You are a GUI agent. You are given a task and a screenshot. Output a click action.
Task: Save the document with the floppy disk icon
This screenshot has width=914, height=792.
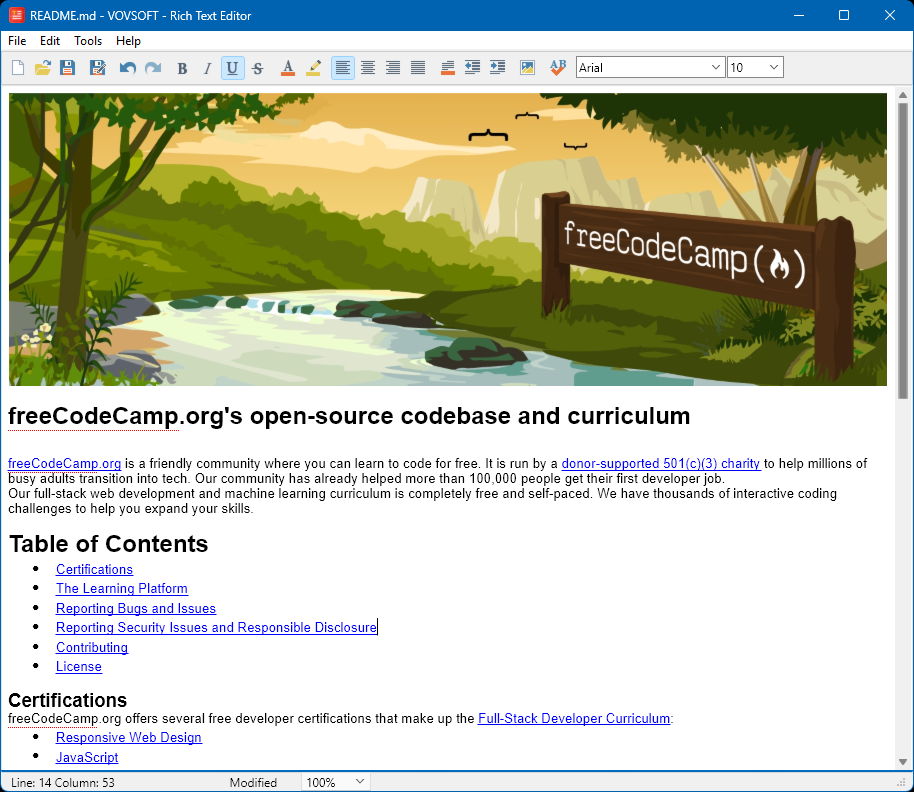point(68,68)
